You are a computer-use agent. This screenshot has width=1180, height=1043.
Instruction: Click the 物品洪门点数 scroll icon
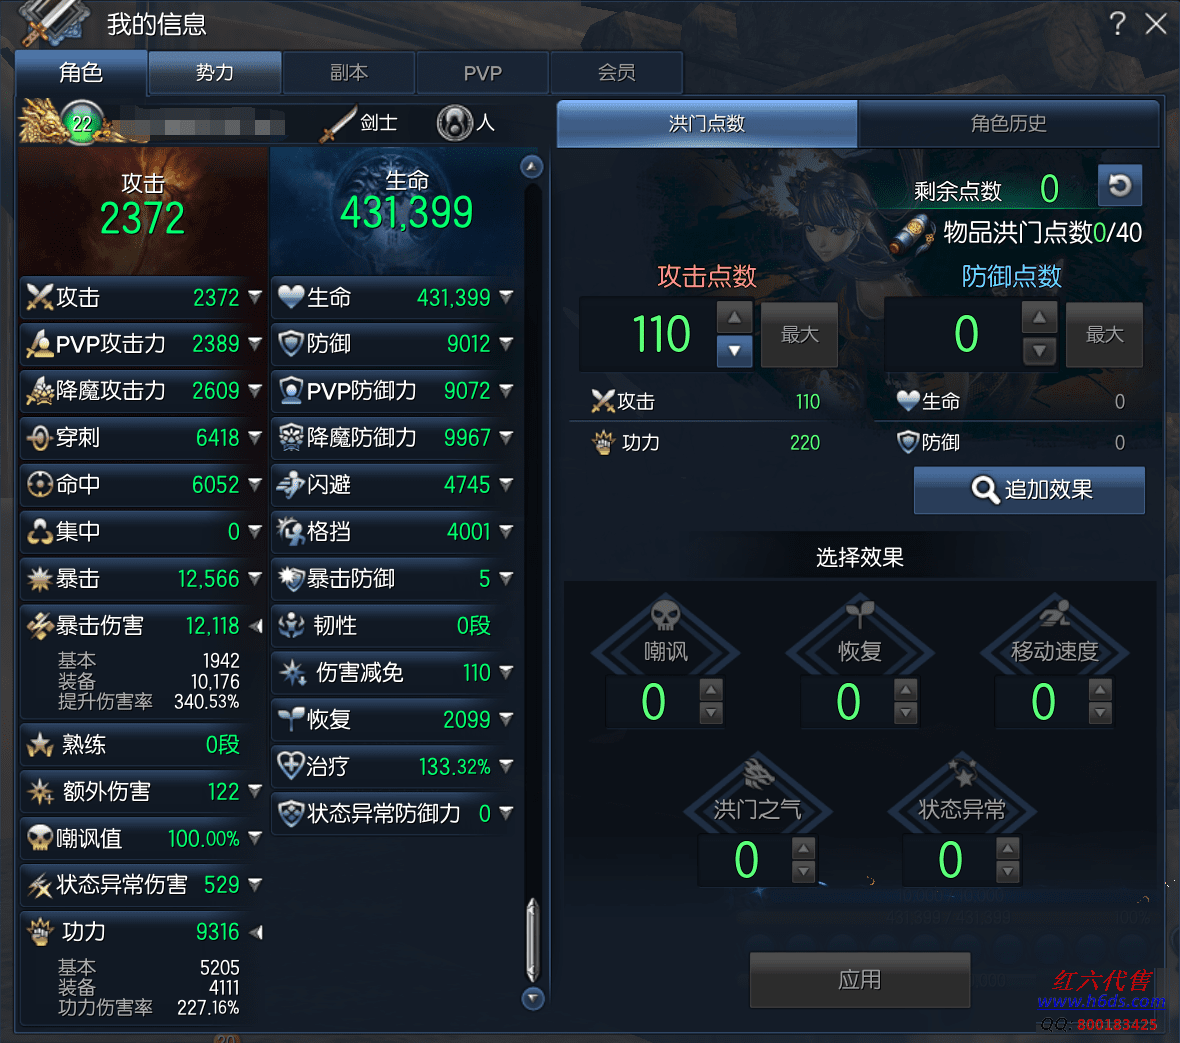point(913,234)
